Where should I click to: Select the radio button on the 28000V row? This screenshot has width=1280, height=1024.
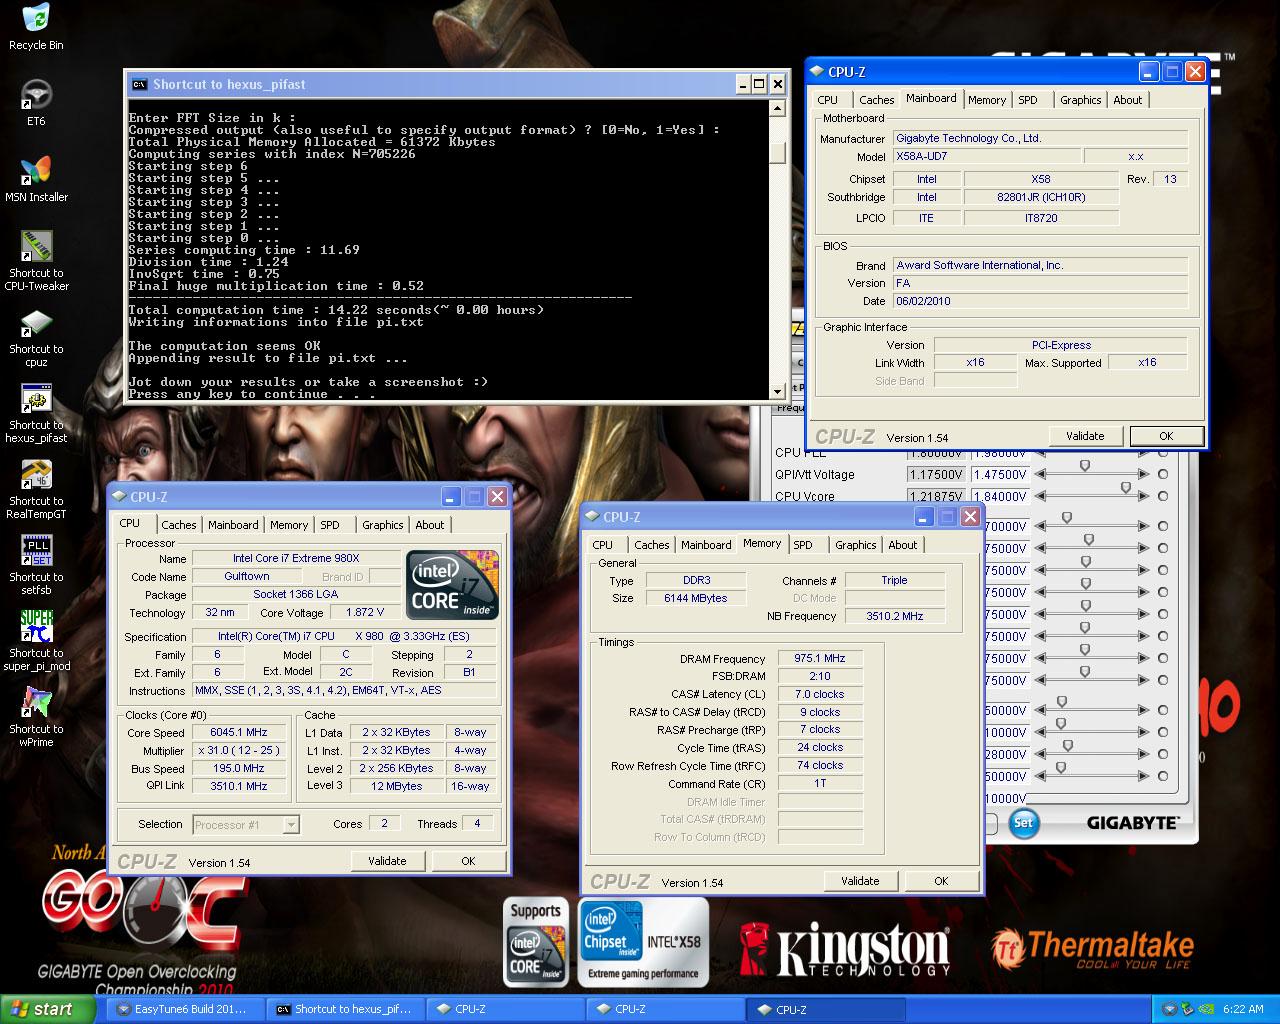pyautogui.click(x=1163, y=754)
